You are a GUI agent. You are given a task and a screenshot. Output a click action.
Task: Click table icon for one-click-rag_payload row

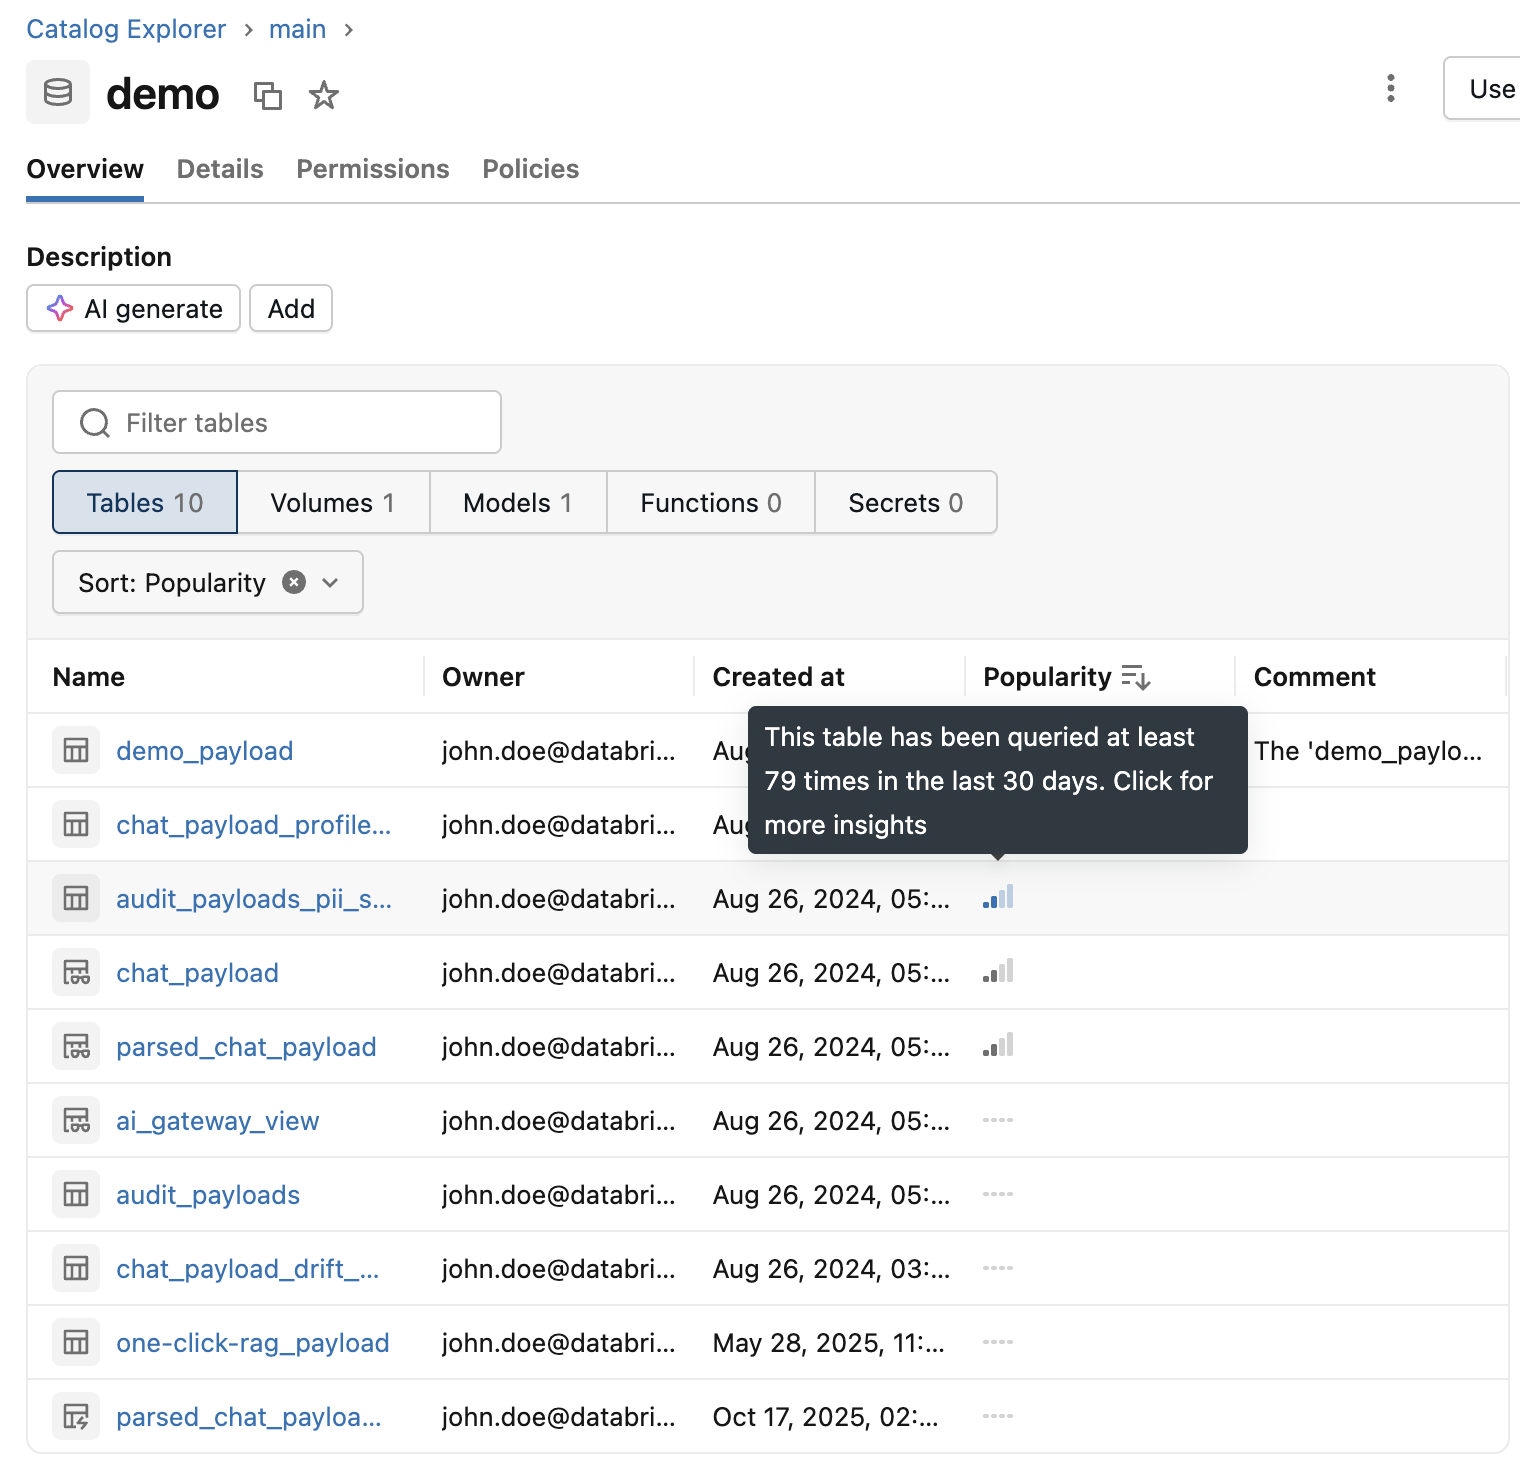(76, 1343)
